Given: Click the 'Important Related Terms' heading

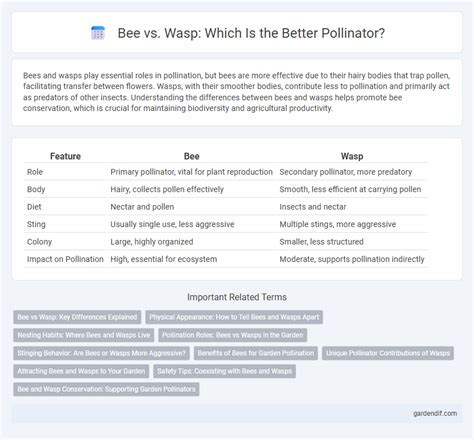Looking at the screenshot, I should pos(237,297).
